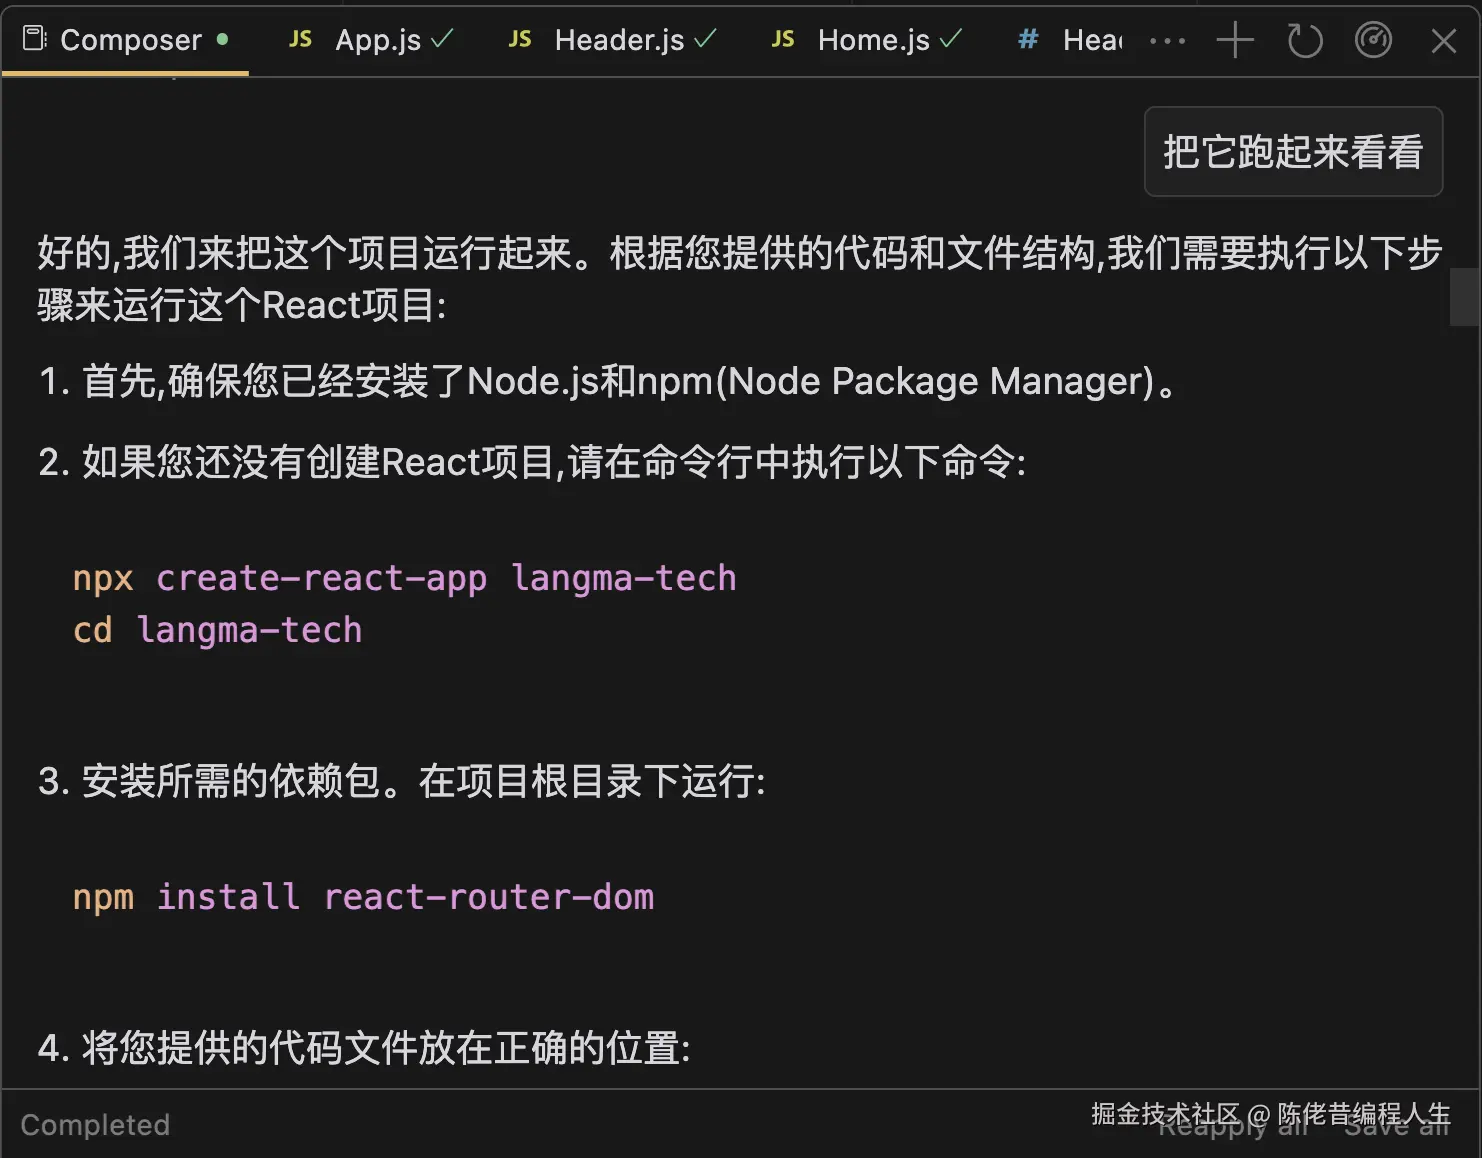The image size is (1482, 1158).
Task: Close the Composer panel with the X icon
Action: [1443, 40]
